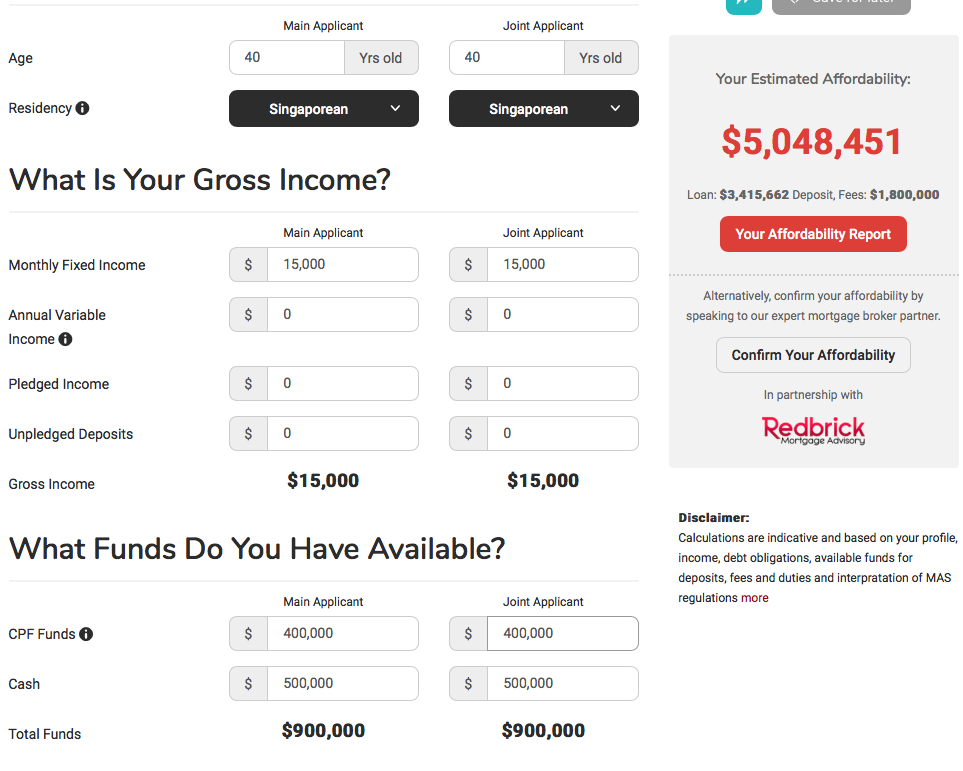
Task: Edit Main Applicant Cash amount
Action: point(342,684)
